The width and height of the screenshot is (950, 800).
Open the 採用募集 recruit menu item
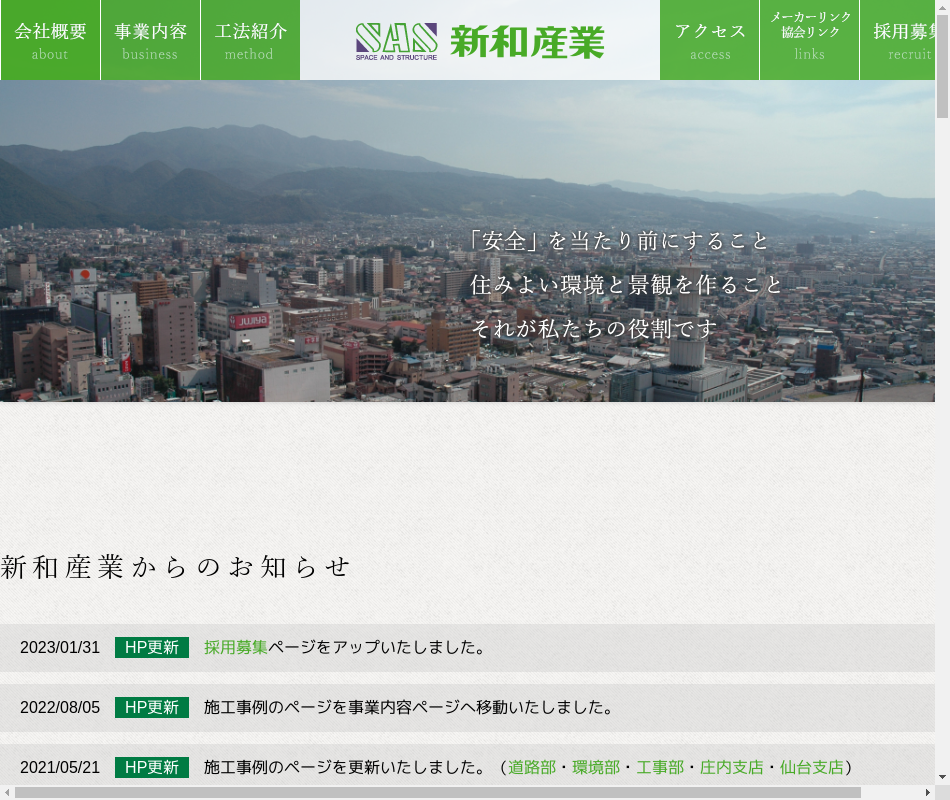pyautogui.click(x=900, y=40)
